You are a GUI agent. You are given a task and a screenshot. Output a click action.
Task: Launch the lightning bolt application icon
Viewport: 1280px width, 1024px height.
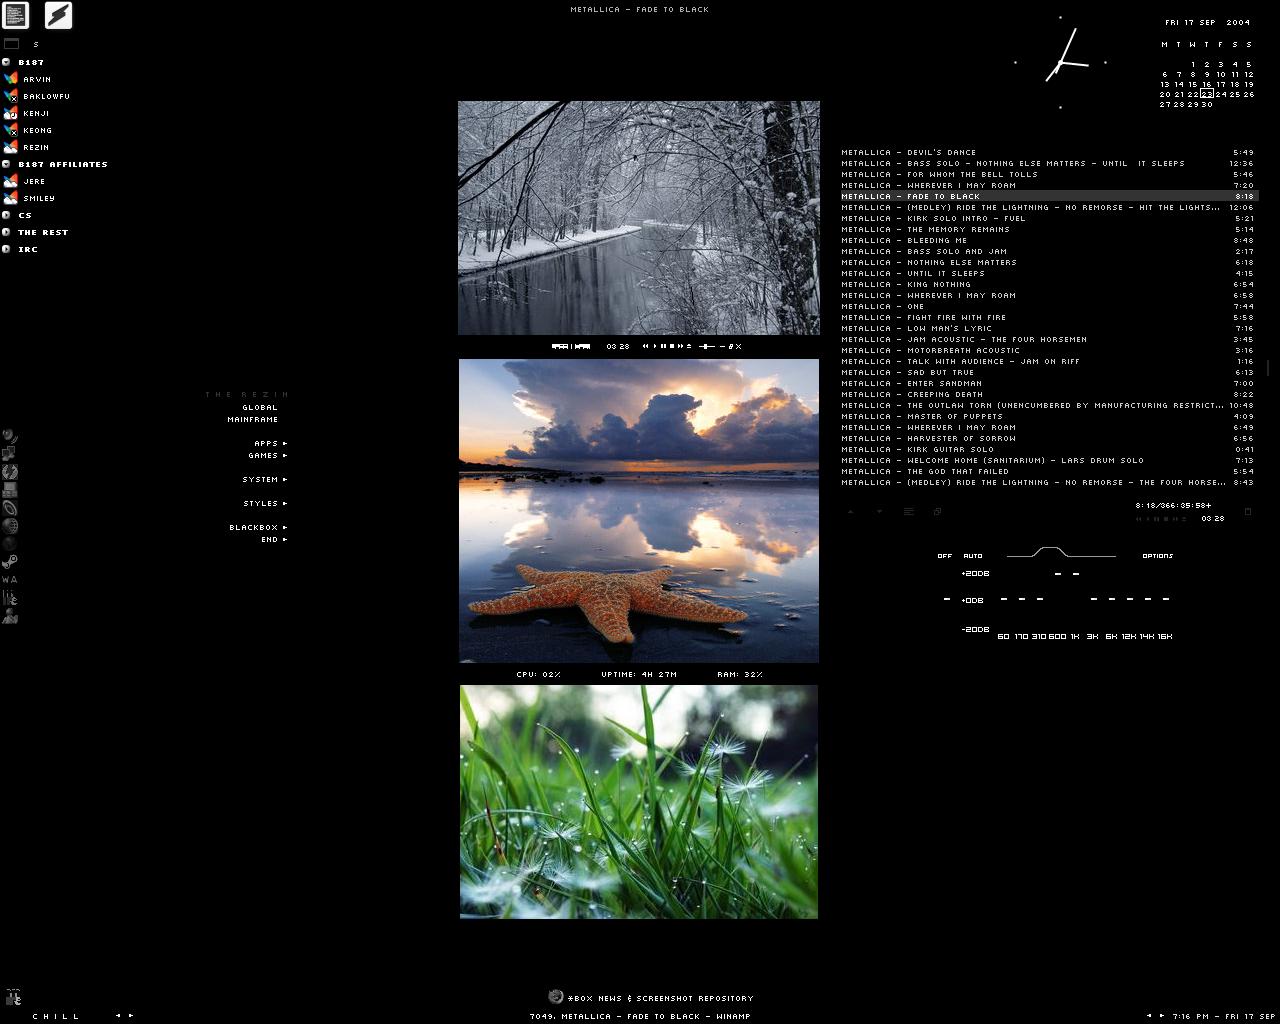[58, 15]
